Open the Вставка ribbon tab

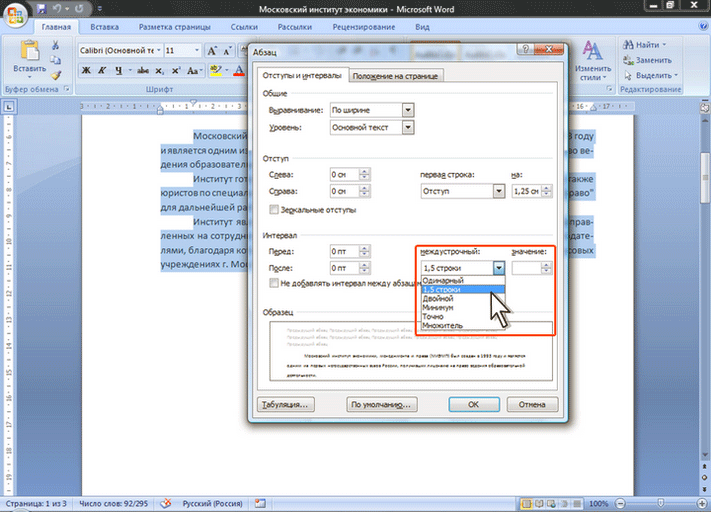pyautogui.click(x=104, y=27)
